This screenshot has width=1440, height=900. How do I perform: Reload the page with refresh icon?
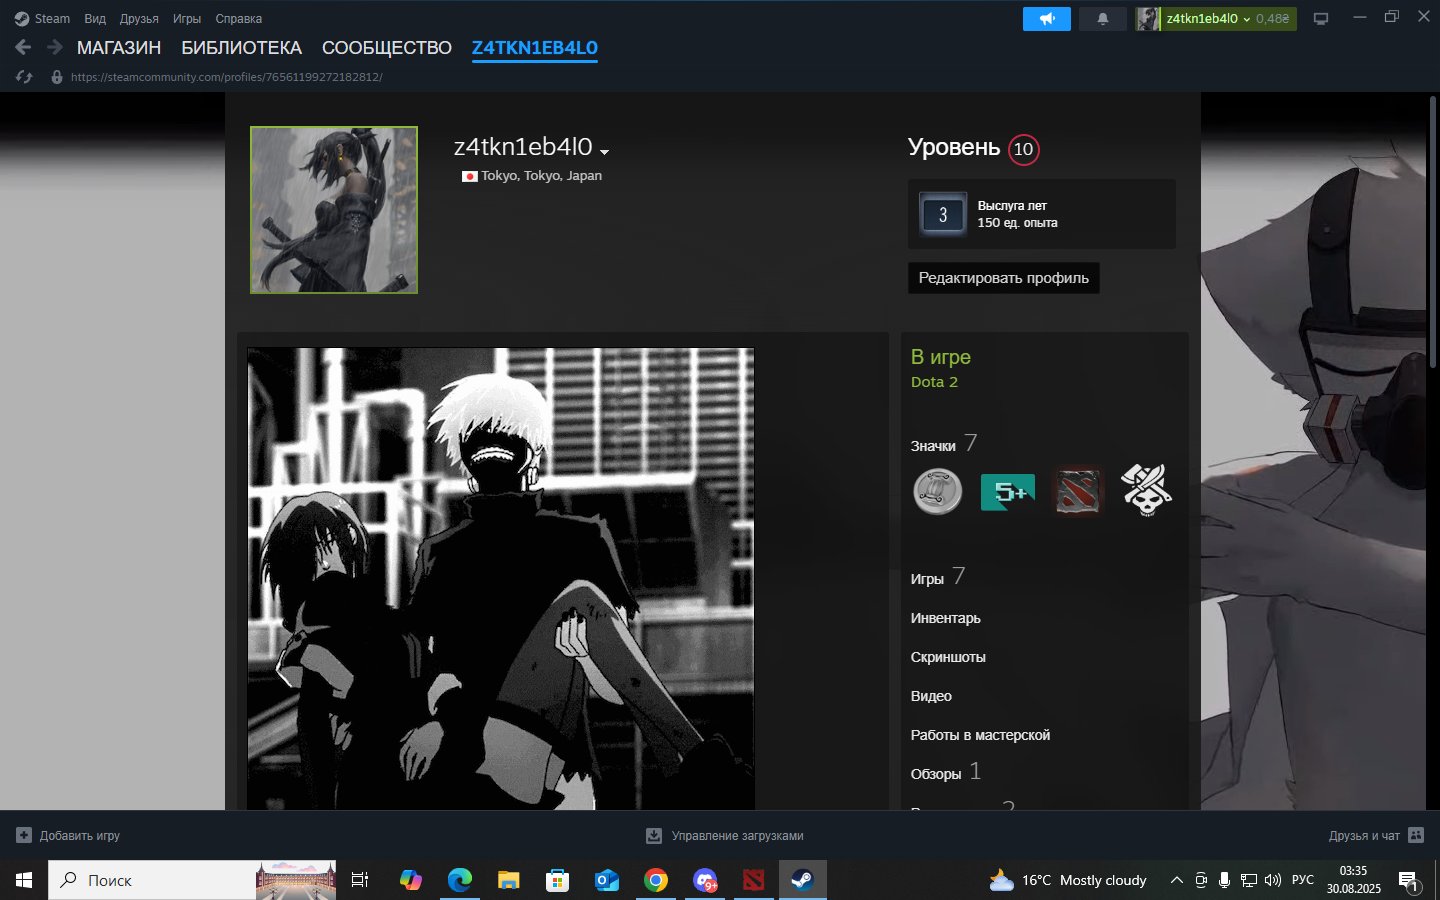click(24, 77)
